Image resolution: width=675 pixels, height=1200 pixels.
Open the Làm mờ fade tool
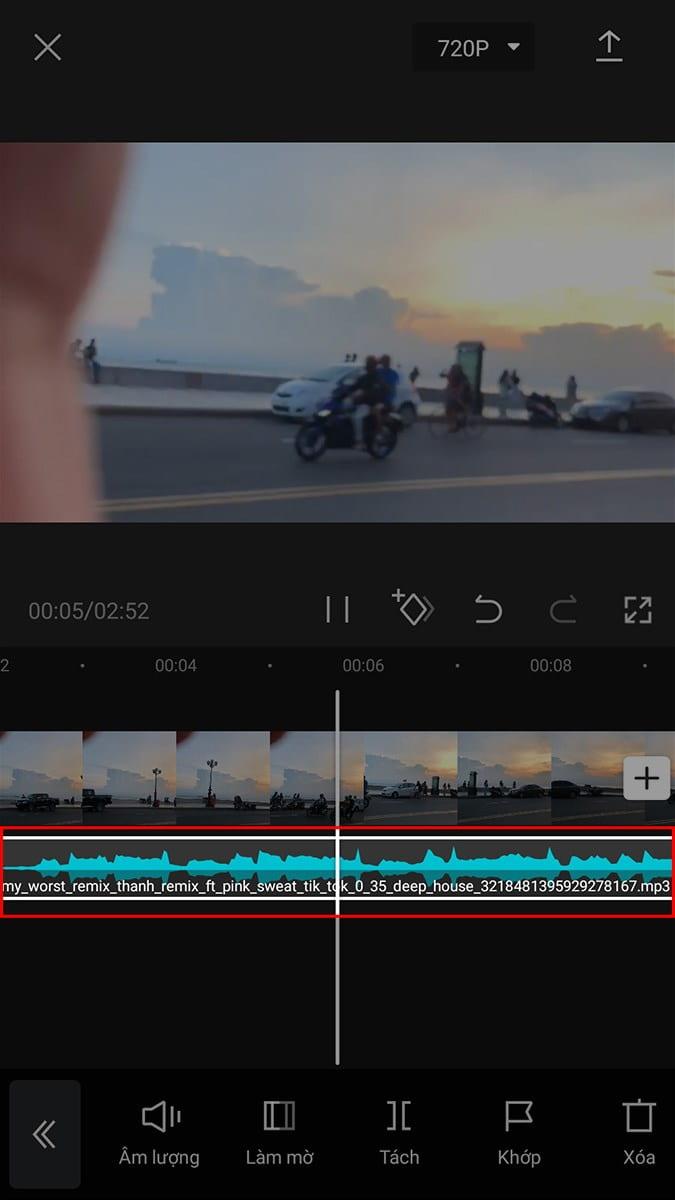[x=279, y=1133]
